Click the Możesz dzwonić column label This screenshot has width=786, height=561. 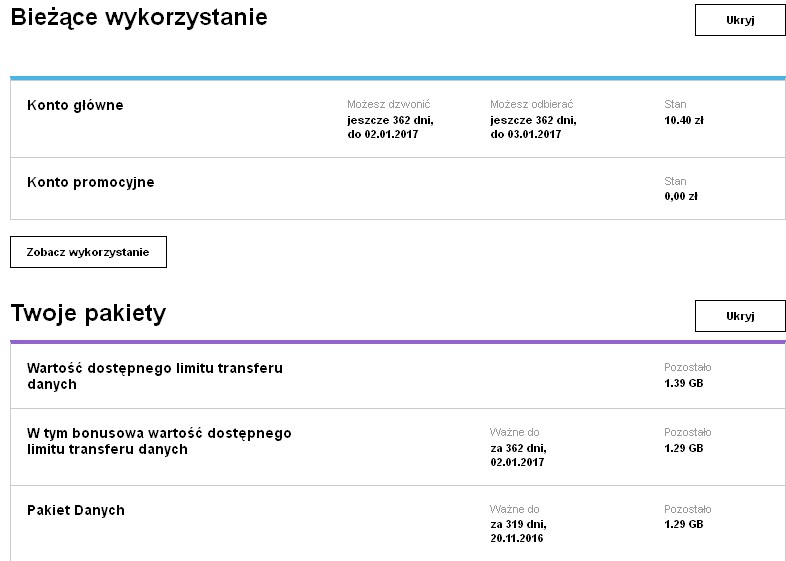click(389, 104)
